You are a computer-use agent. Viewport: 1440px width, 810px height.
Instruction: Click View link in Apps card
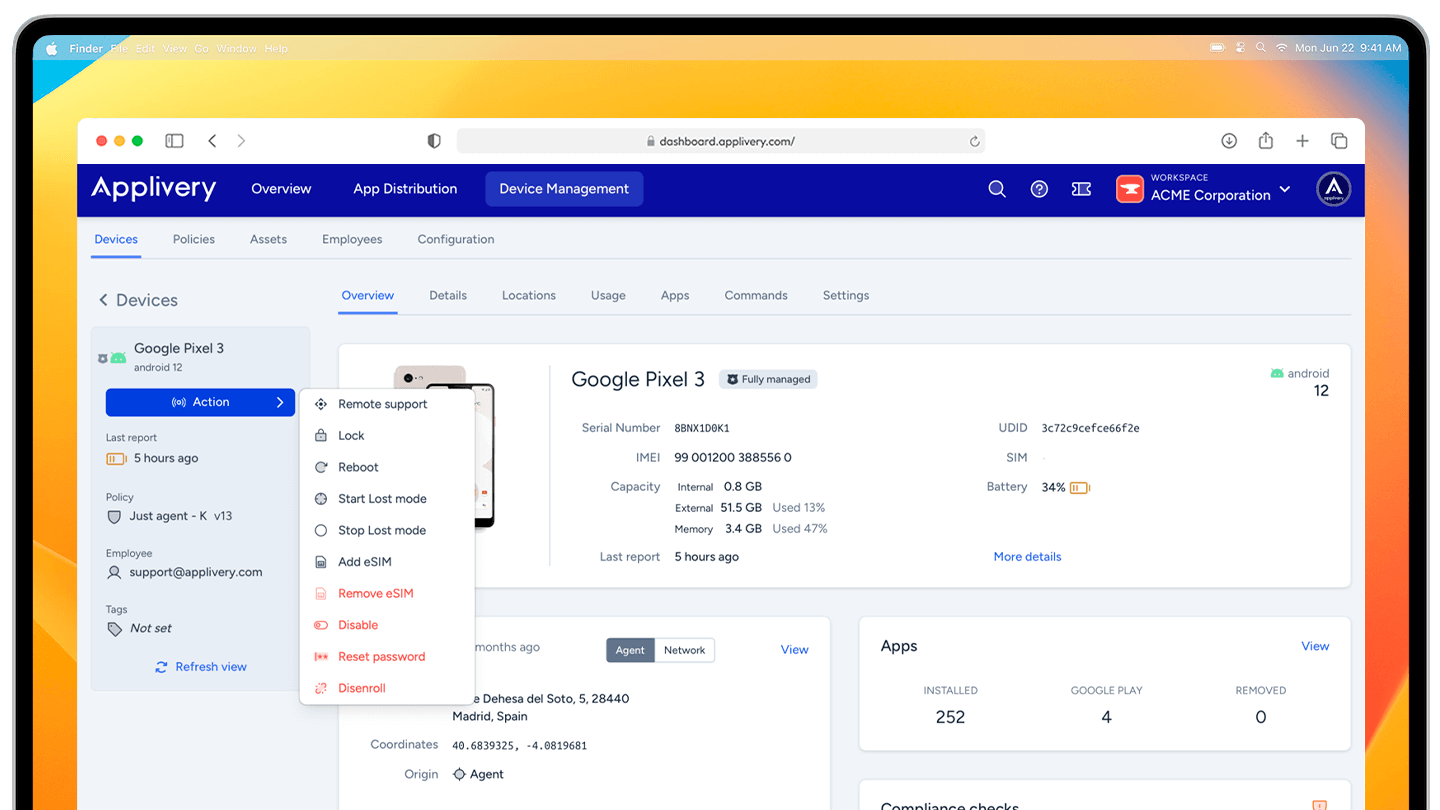[1315, 647]
